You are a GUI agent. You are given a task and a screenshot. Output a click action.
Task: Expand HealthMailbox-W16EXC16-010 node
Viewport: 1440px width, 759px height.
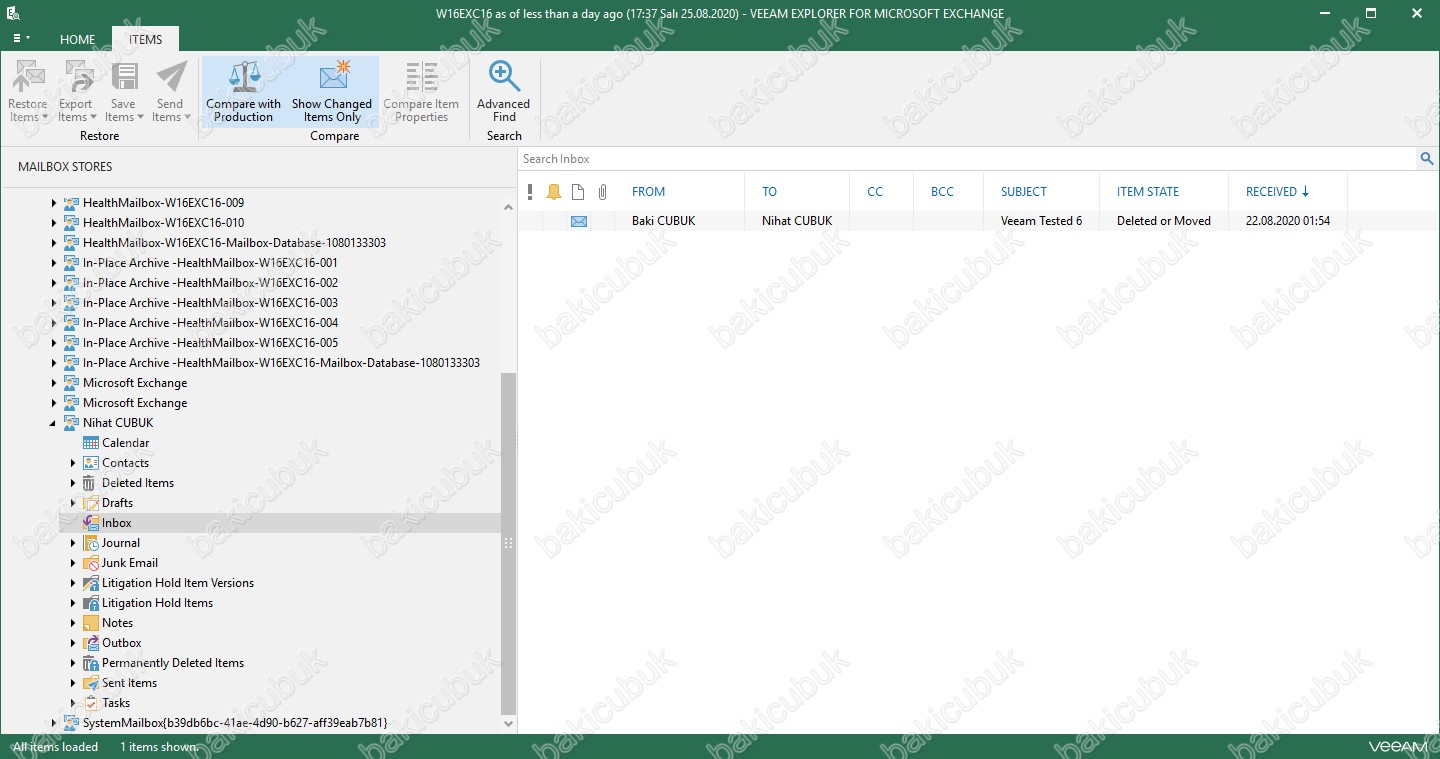click(54, 223)
